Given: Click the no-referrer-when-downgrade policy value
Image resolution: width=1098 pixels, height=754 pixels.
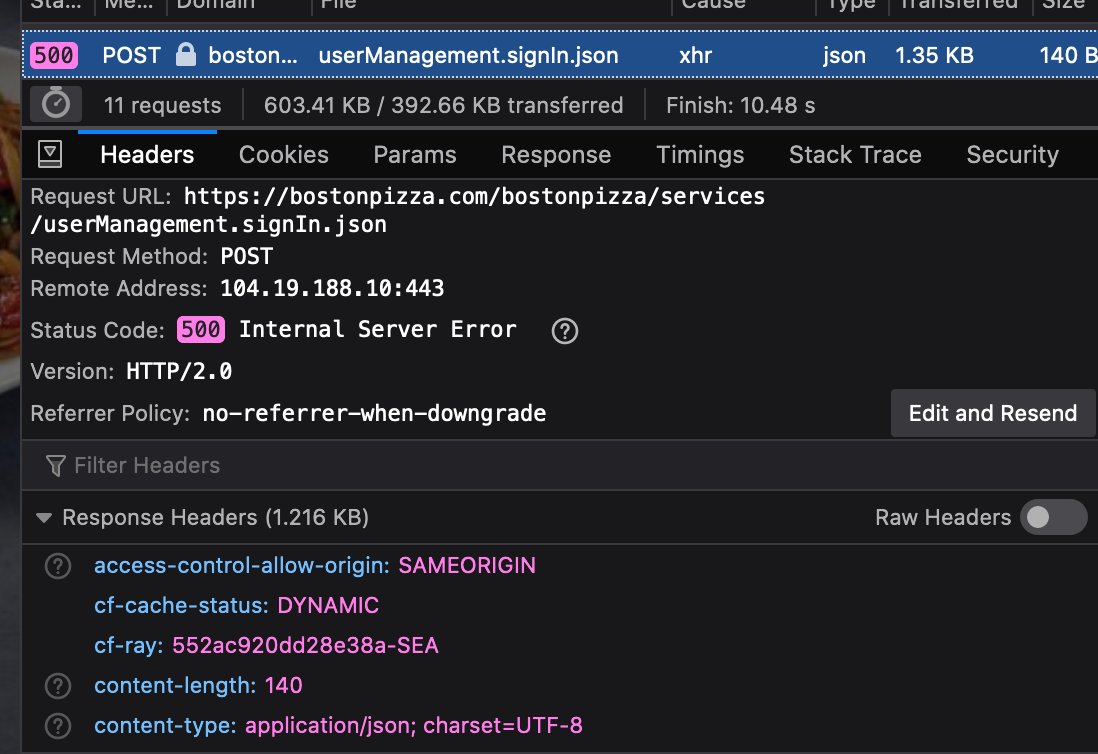Looking at the screenshot, I should 374,413.
